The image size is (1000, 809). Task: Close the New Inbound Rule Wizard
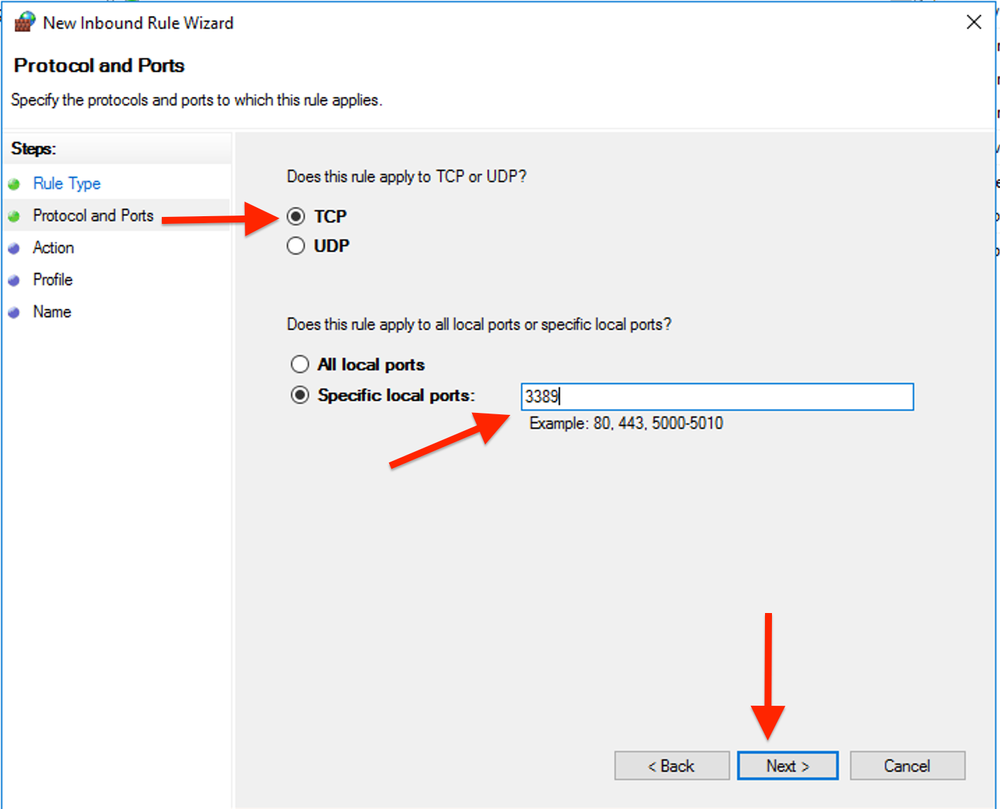pyautogui.click(x=974, y=21)
